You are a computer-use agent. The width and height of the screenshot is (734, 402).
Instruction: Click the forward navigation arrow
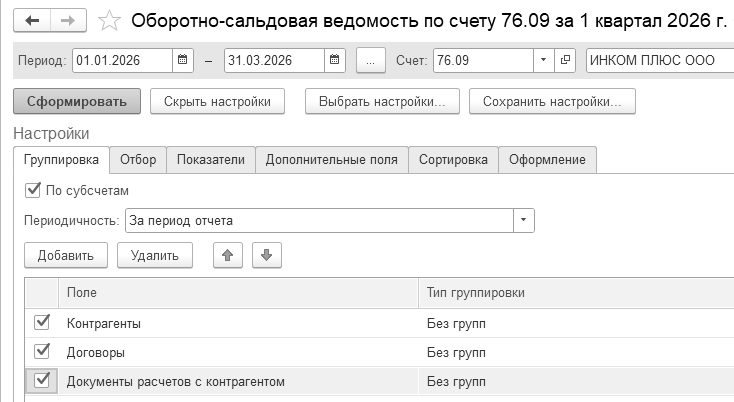(68, 20)
